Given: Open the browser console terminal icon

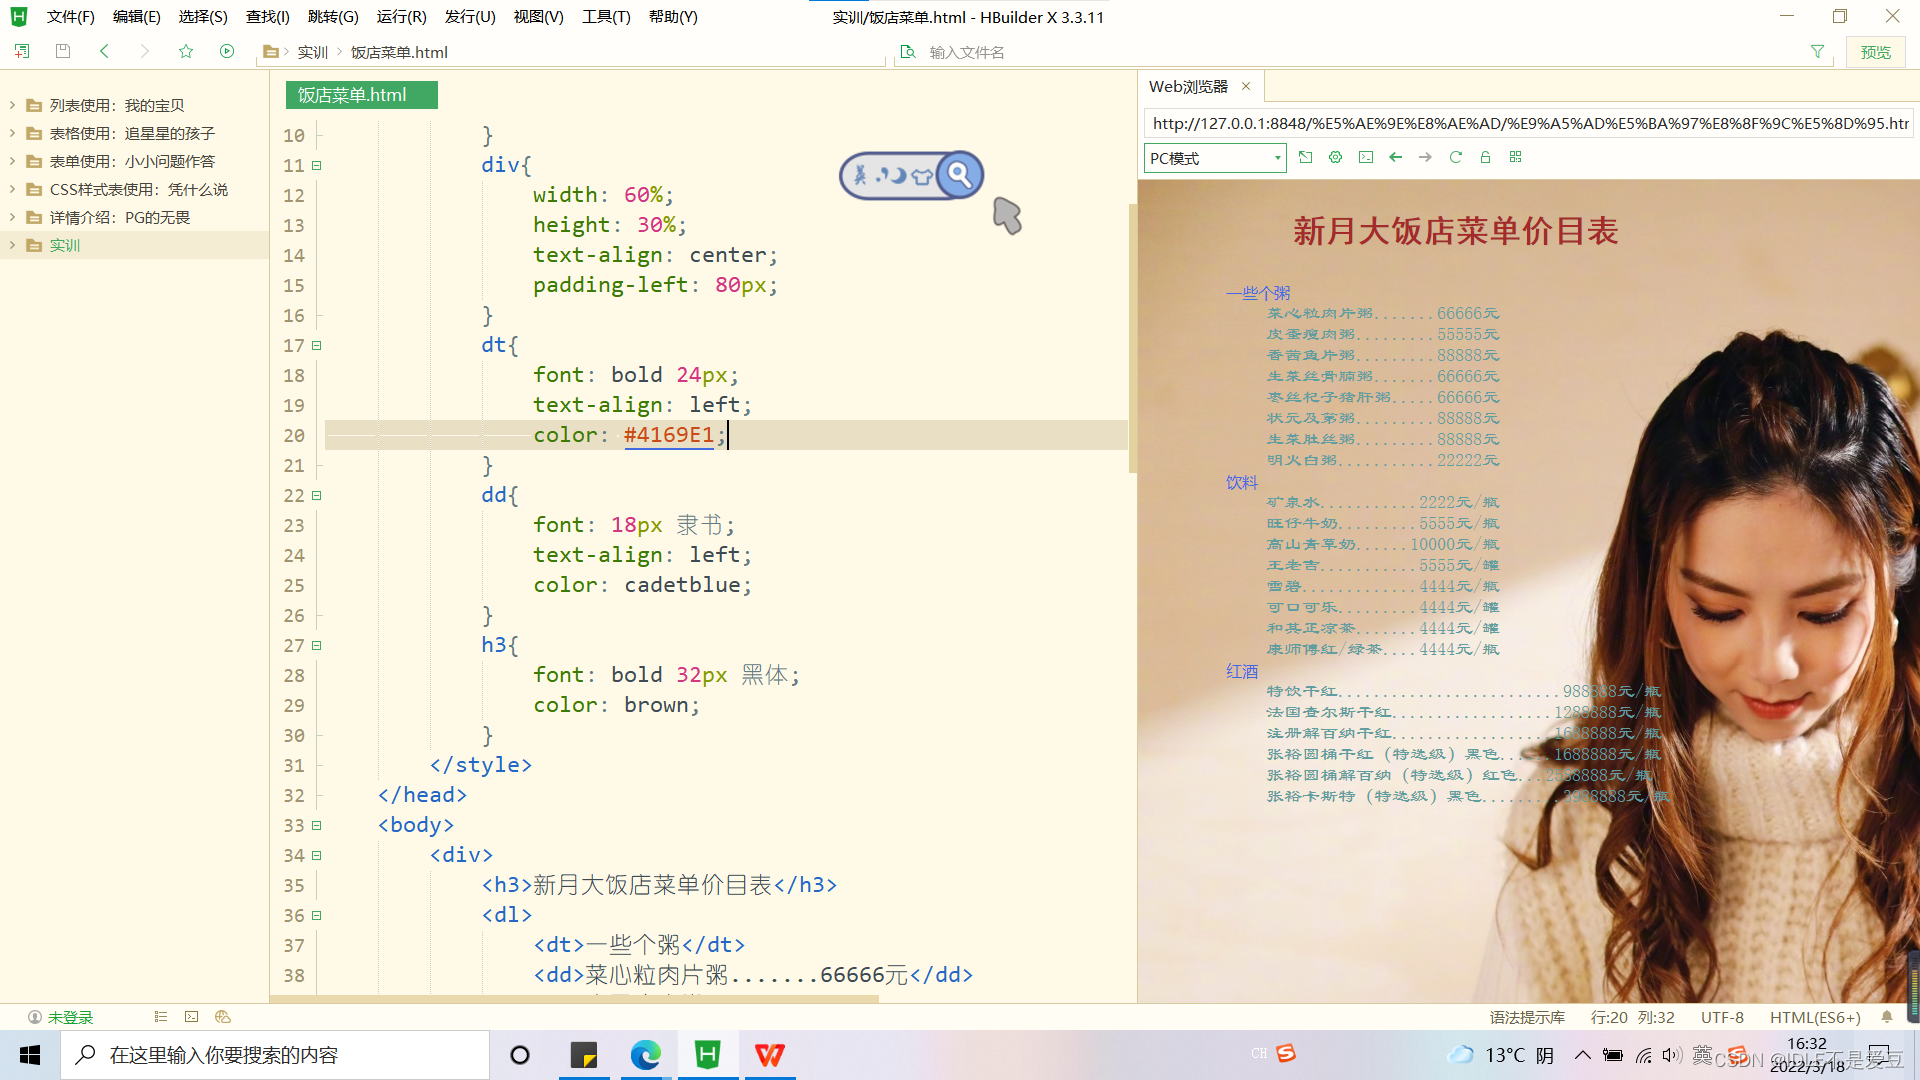Looking at the screenshot, I should [1365, 157].
